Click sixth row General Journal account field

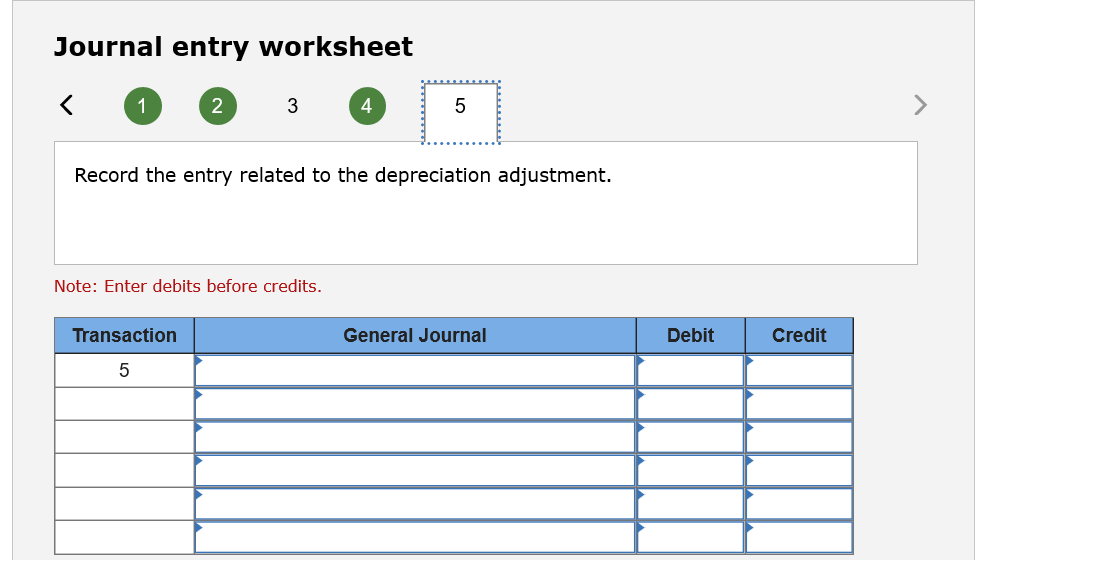415,538
